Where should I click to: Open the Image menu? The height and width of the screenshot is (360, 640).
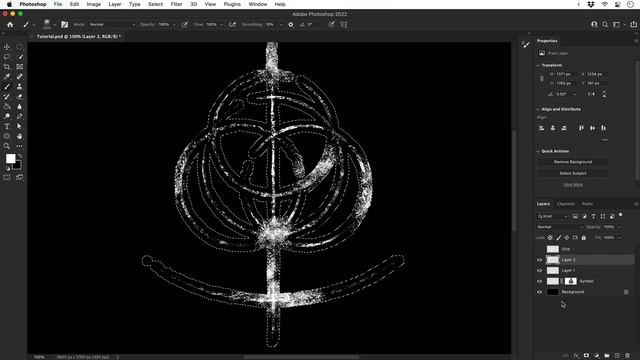point(93,4)
